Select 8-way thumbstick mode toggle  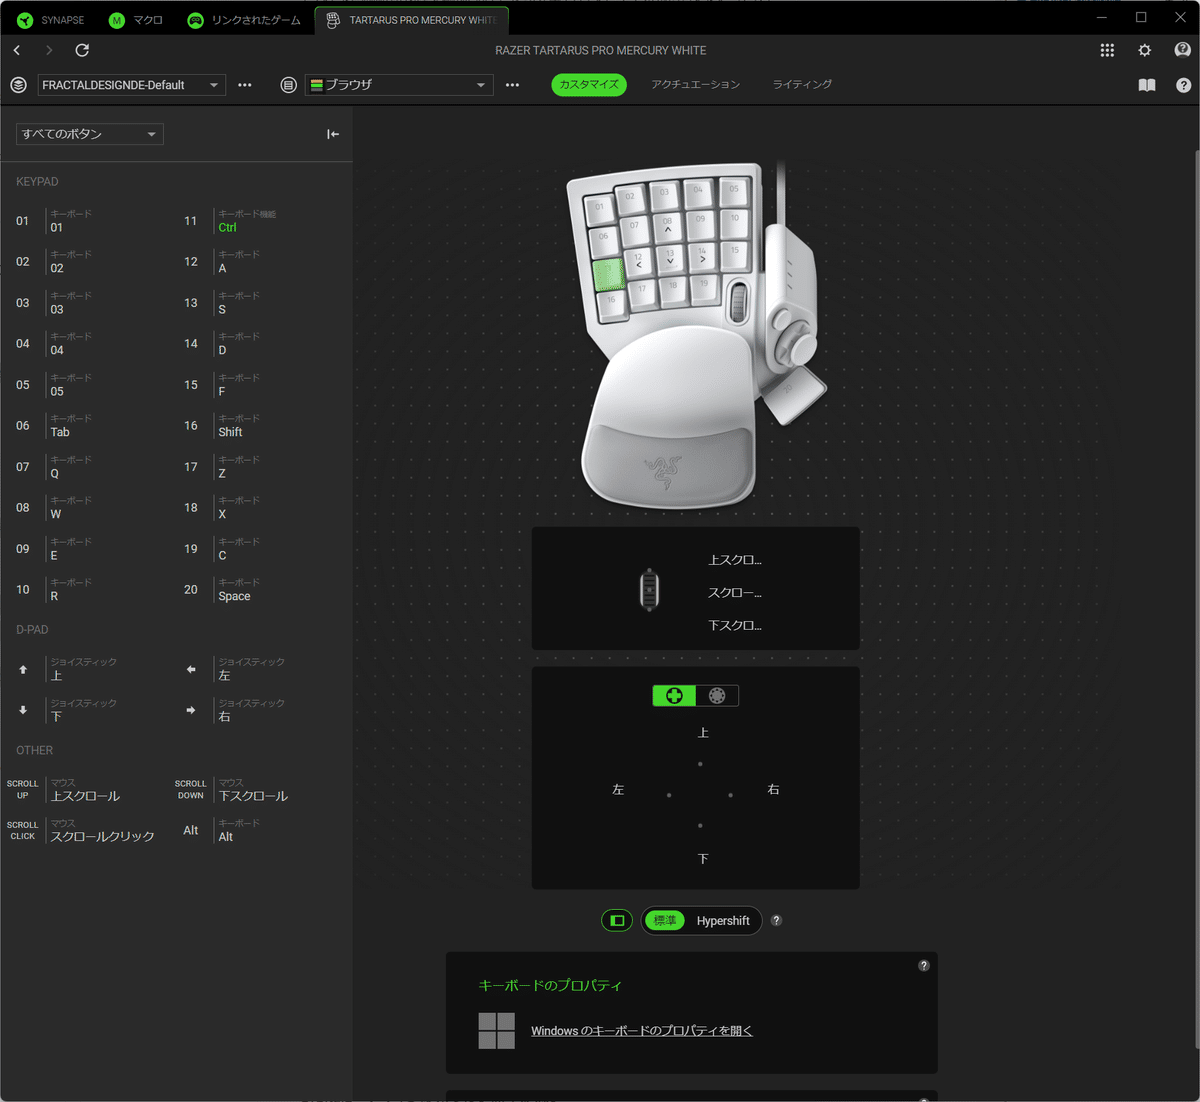[x=717, y=696]
